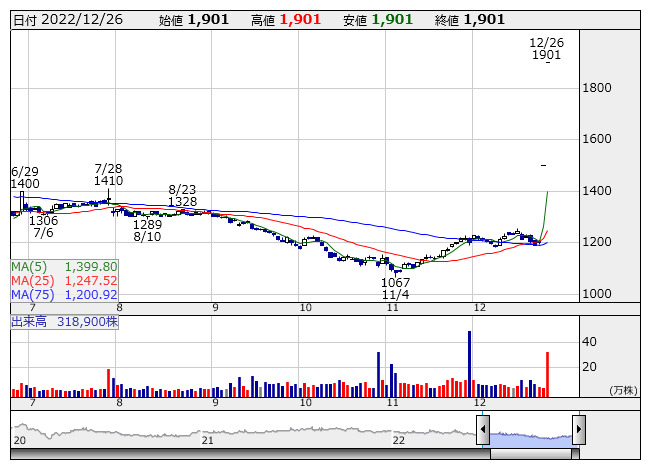This screenshot has height=470, width=653.
Task: Click the 8/23 1328 price annotation
Action: point(182,195)
